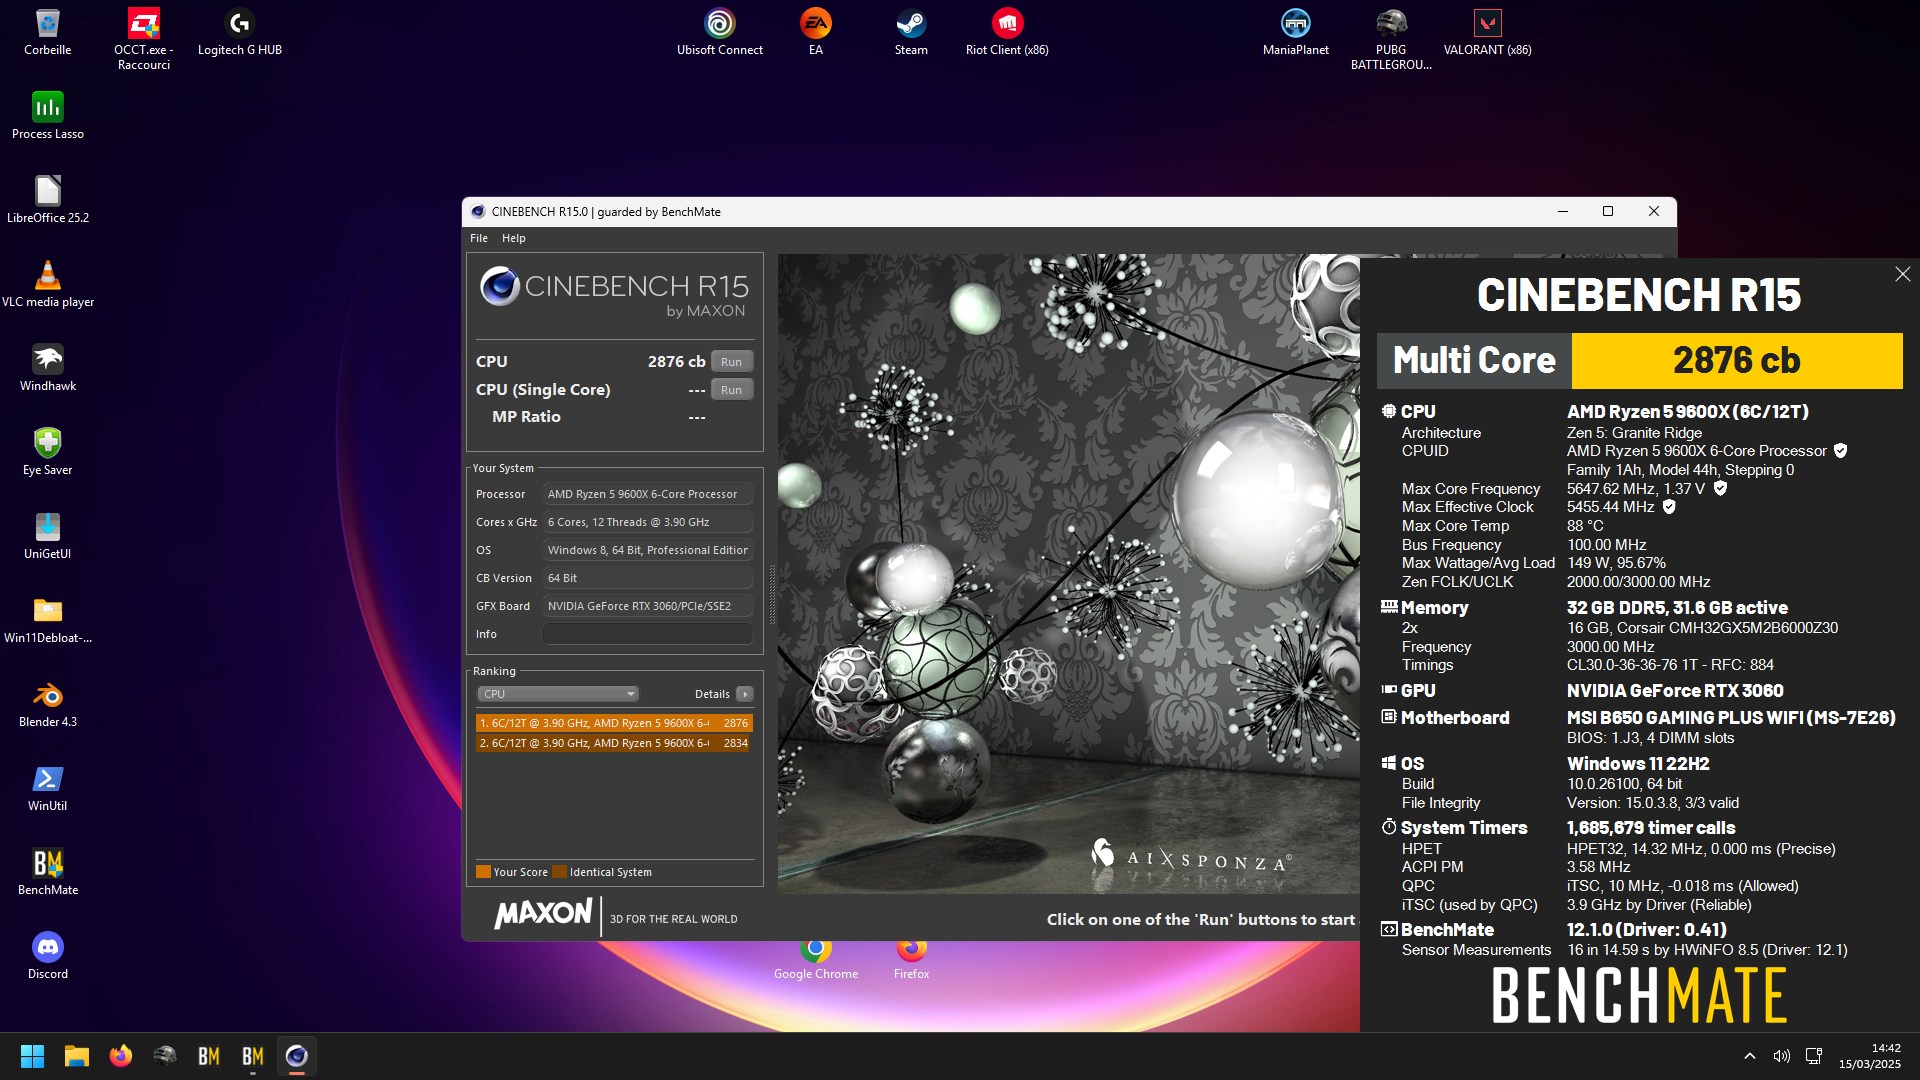Click the CPUID verified shield badge
The image size is (1920, 1080).
point(1841,451)
